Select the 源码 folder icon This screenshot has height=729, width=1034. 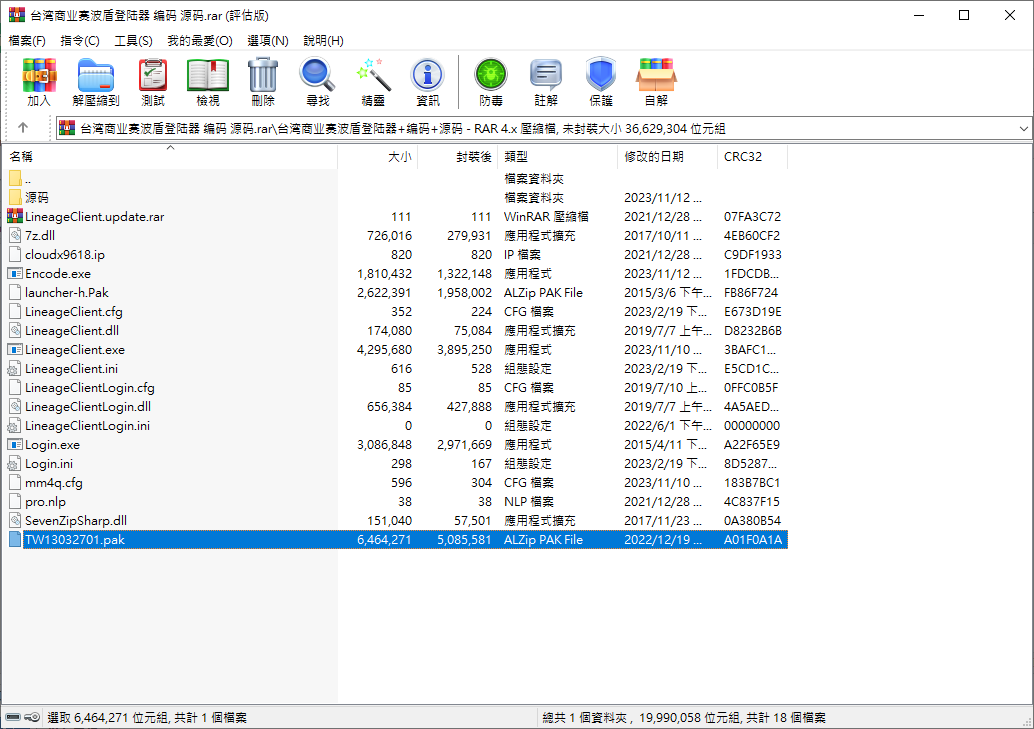(x=16, y=197)
